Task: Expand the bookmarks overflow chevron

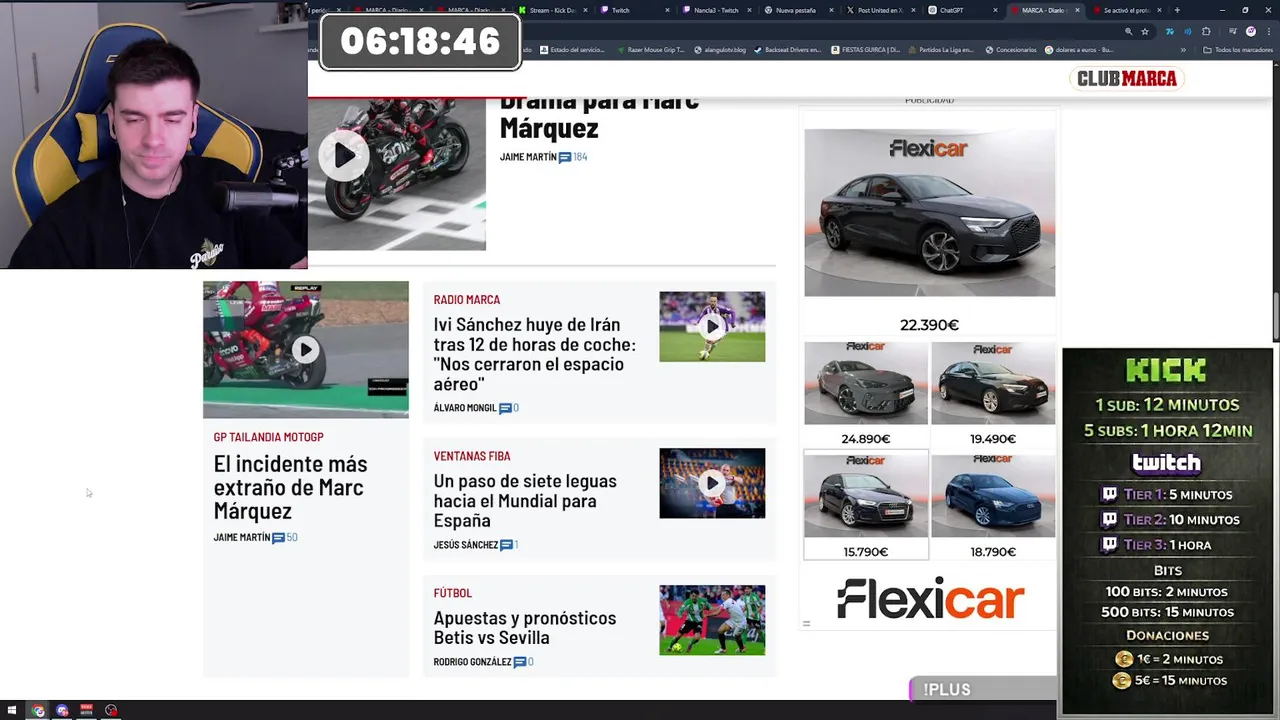Action: pos(1183,50)
